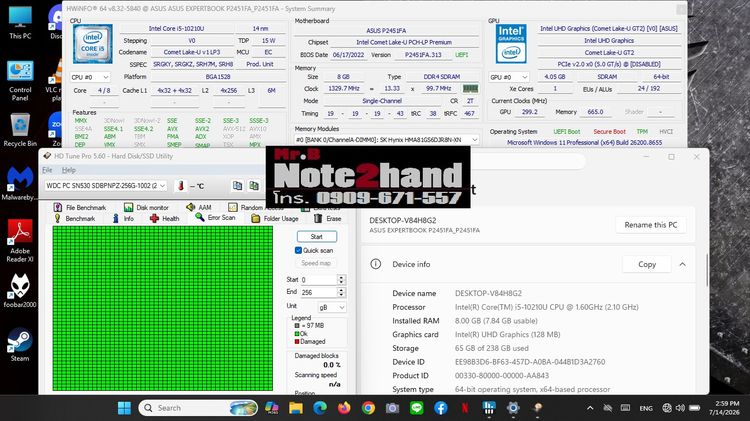
Task: Open the GPU #0 selector in HWiNFO
Action: point(509,77)
